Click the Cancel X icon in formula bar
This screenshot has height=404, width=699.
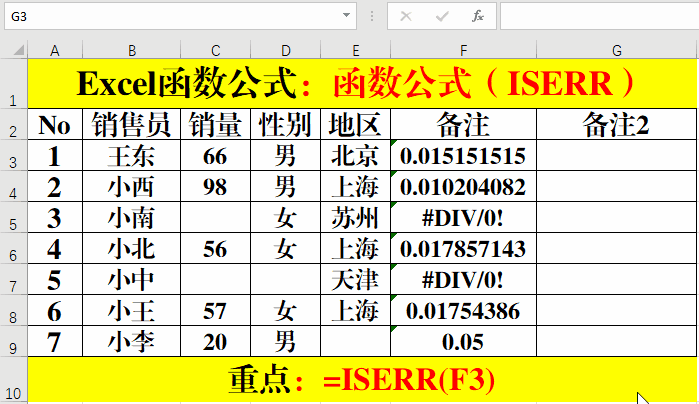(406, 16)
